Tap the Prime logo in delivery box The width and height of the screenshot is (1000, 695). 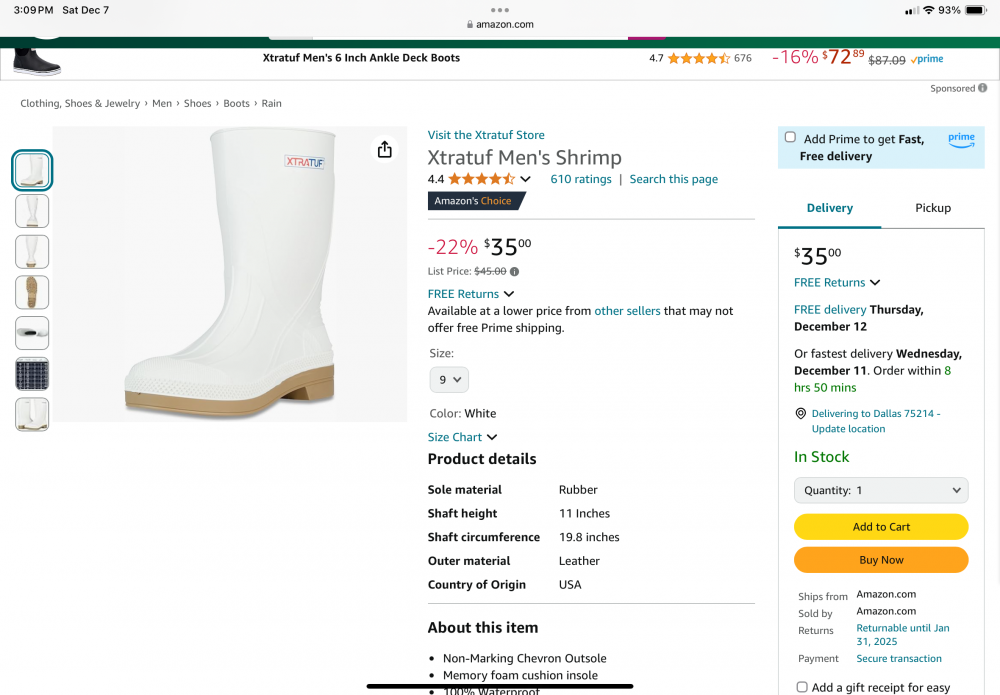click(961, 141)
